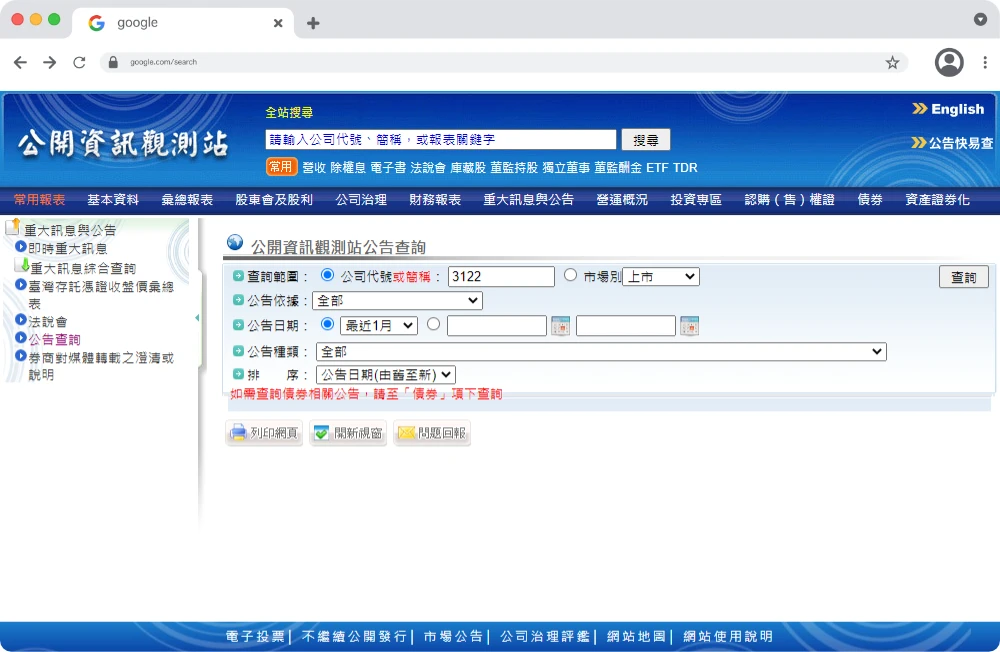This screenshot has width=1000, height=652.
Task: Click the 全站搜尋 search input box
Action: tap(441, 140)
